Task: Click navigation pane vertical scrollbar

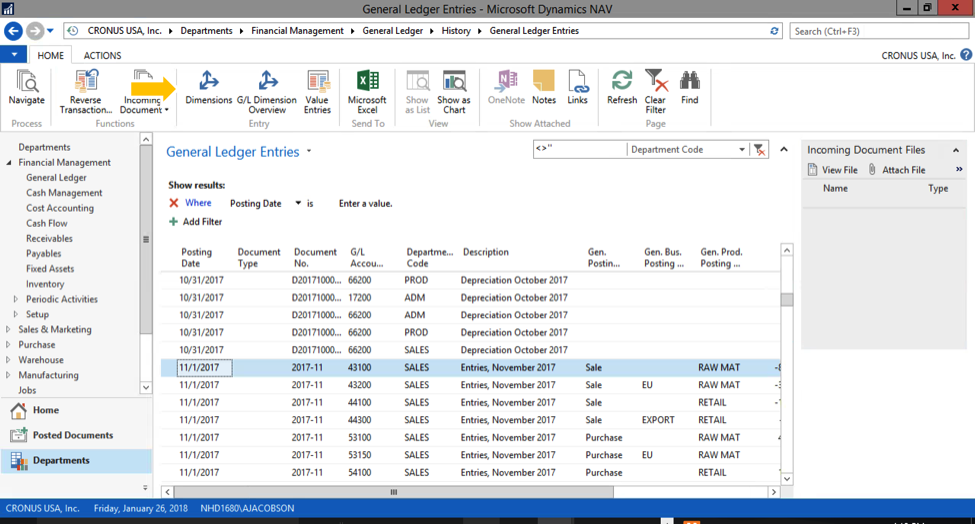Action: [146, 239]
